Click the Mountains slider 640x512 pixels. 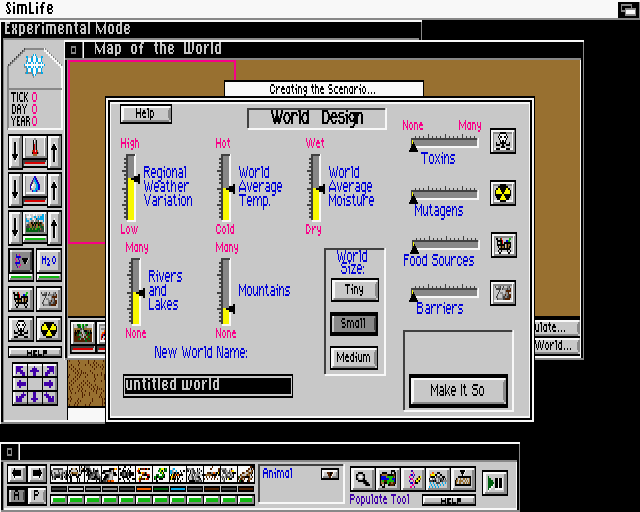pos(226,292)
